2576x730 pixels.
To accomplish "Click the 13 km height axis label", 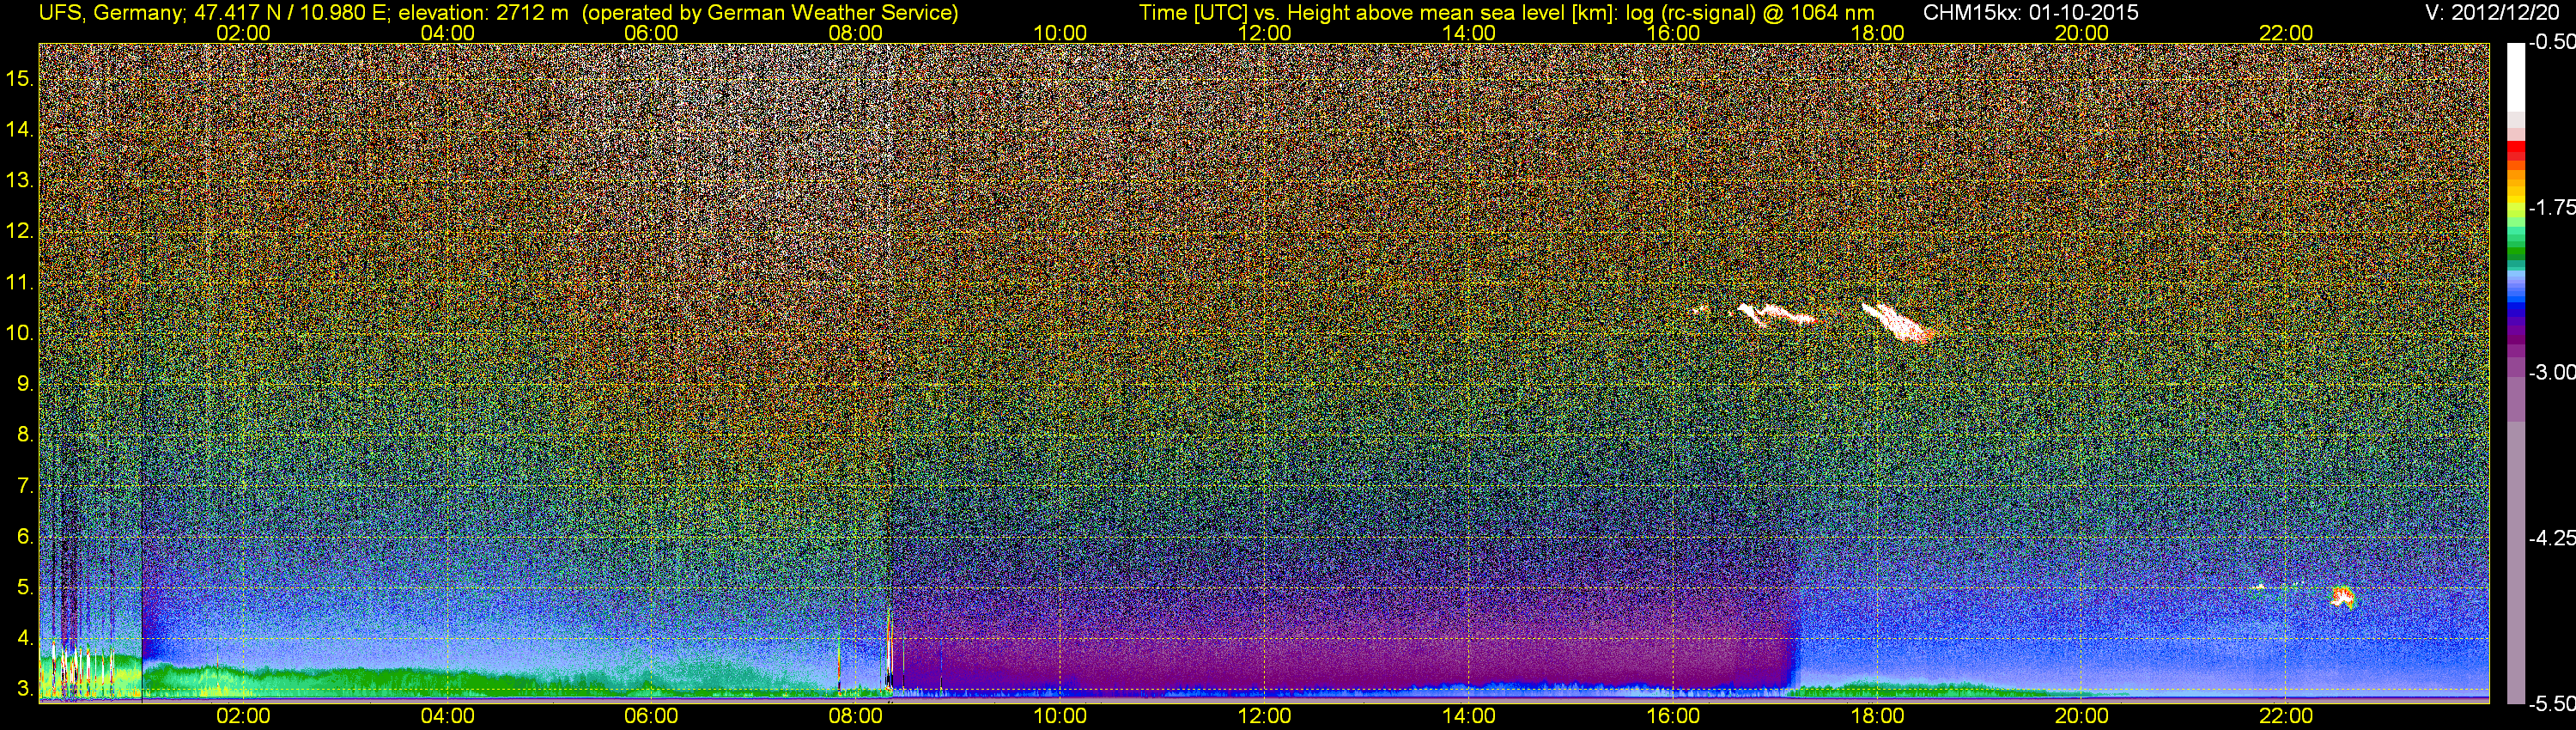I will coord(19,180).
